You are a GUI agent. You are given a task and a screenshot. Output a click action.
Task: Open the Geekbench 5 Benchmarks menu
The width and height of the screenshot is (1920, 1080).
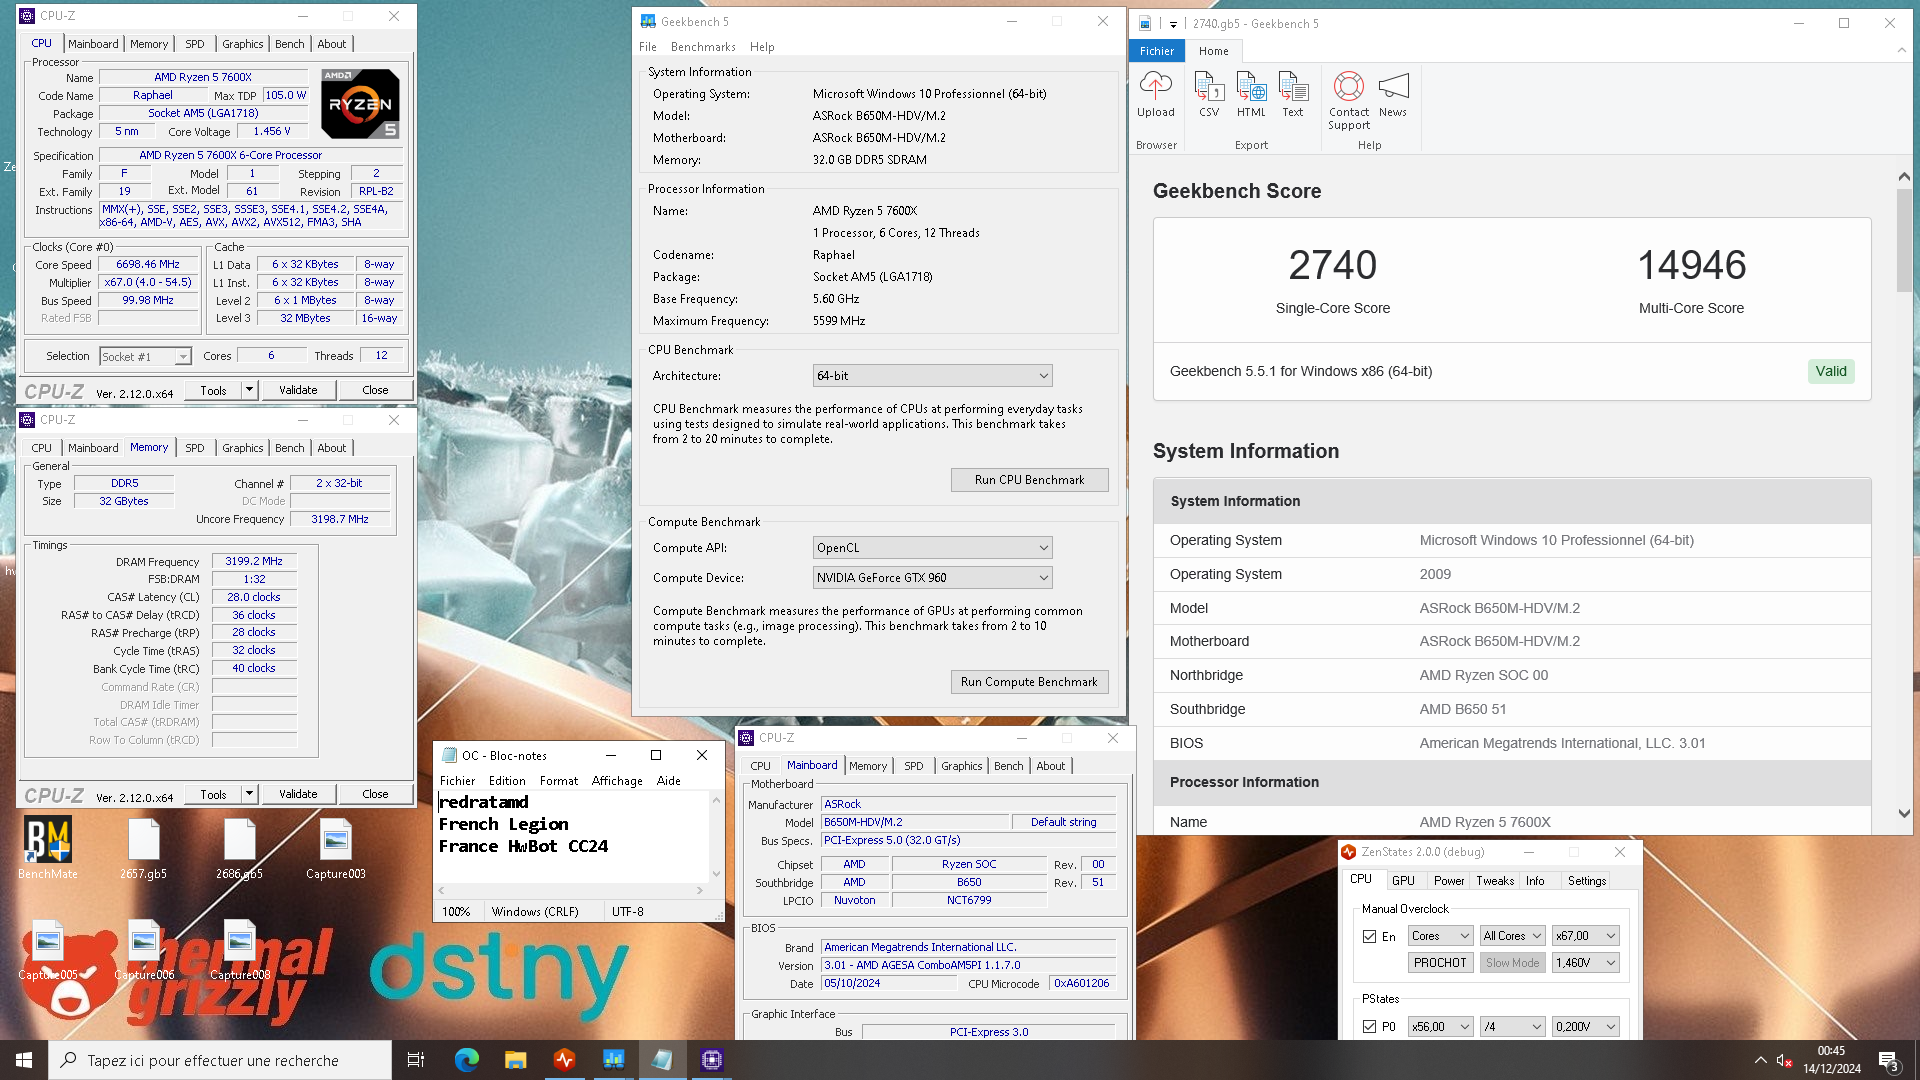pos(703,47)
